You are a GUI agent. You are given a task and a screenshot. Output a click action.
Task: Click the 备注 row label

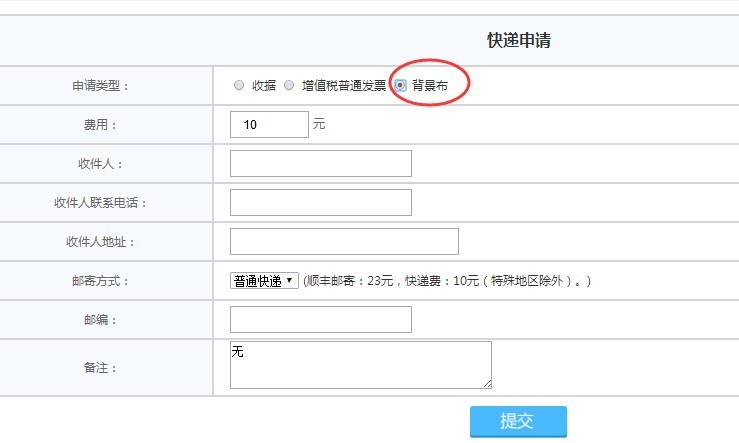tap(105, 367)
